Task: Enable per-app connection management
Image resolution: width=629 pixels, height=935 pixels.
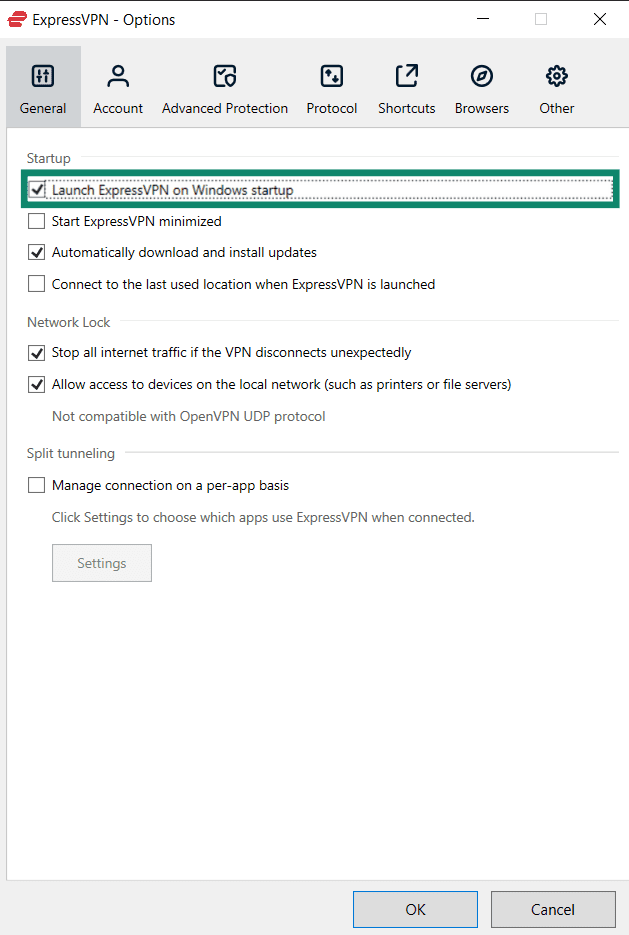Action: click(36, 485)
